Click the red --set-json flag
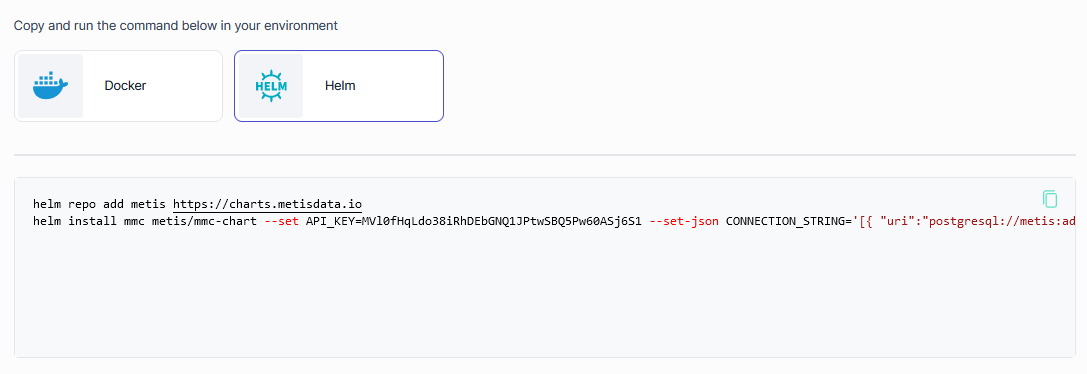The image size is (1087, 374). tap(684, 222)
